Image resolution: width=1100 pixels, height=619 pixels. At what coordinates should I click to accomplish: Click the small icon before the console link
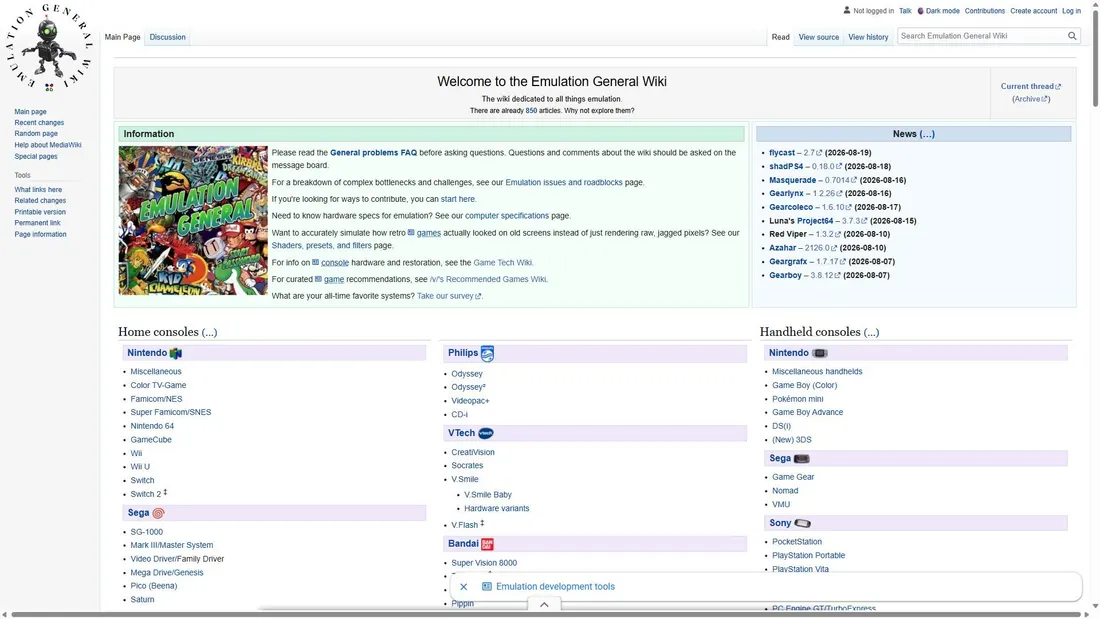tap(316, 262)
